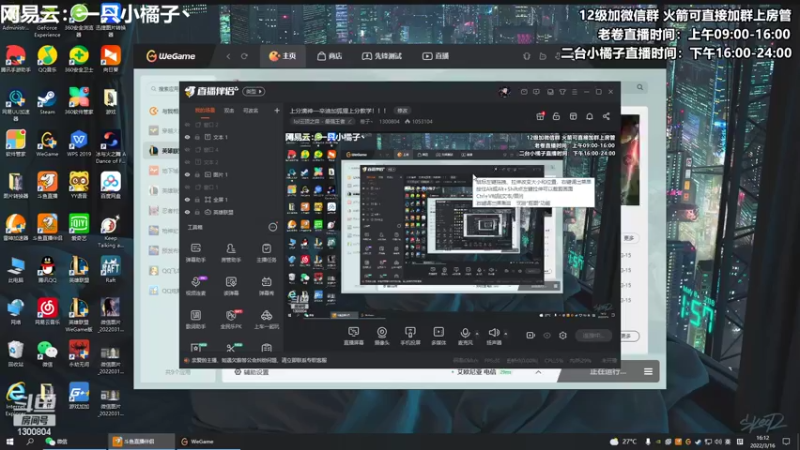Open toolbox more options circle
800x450 pixels.
coord(273,227)
